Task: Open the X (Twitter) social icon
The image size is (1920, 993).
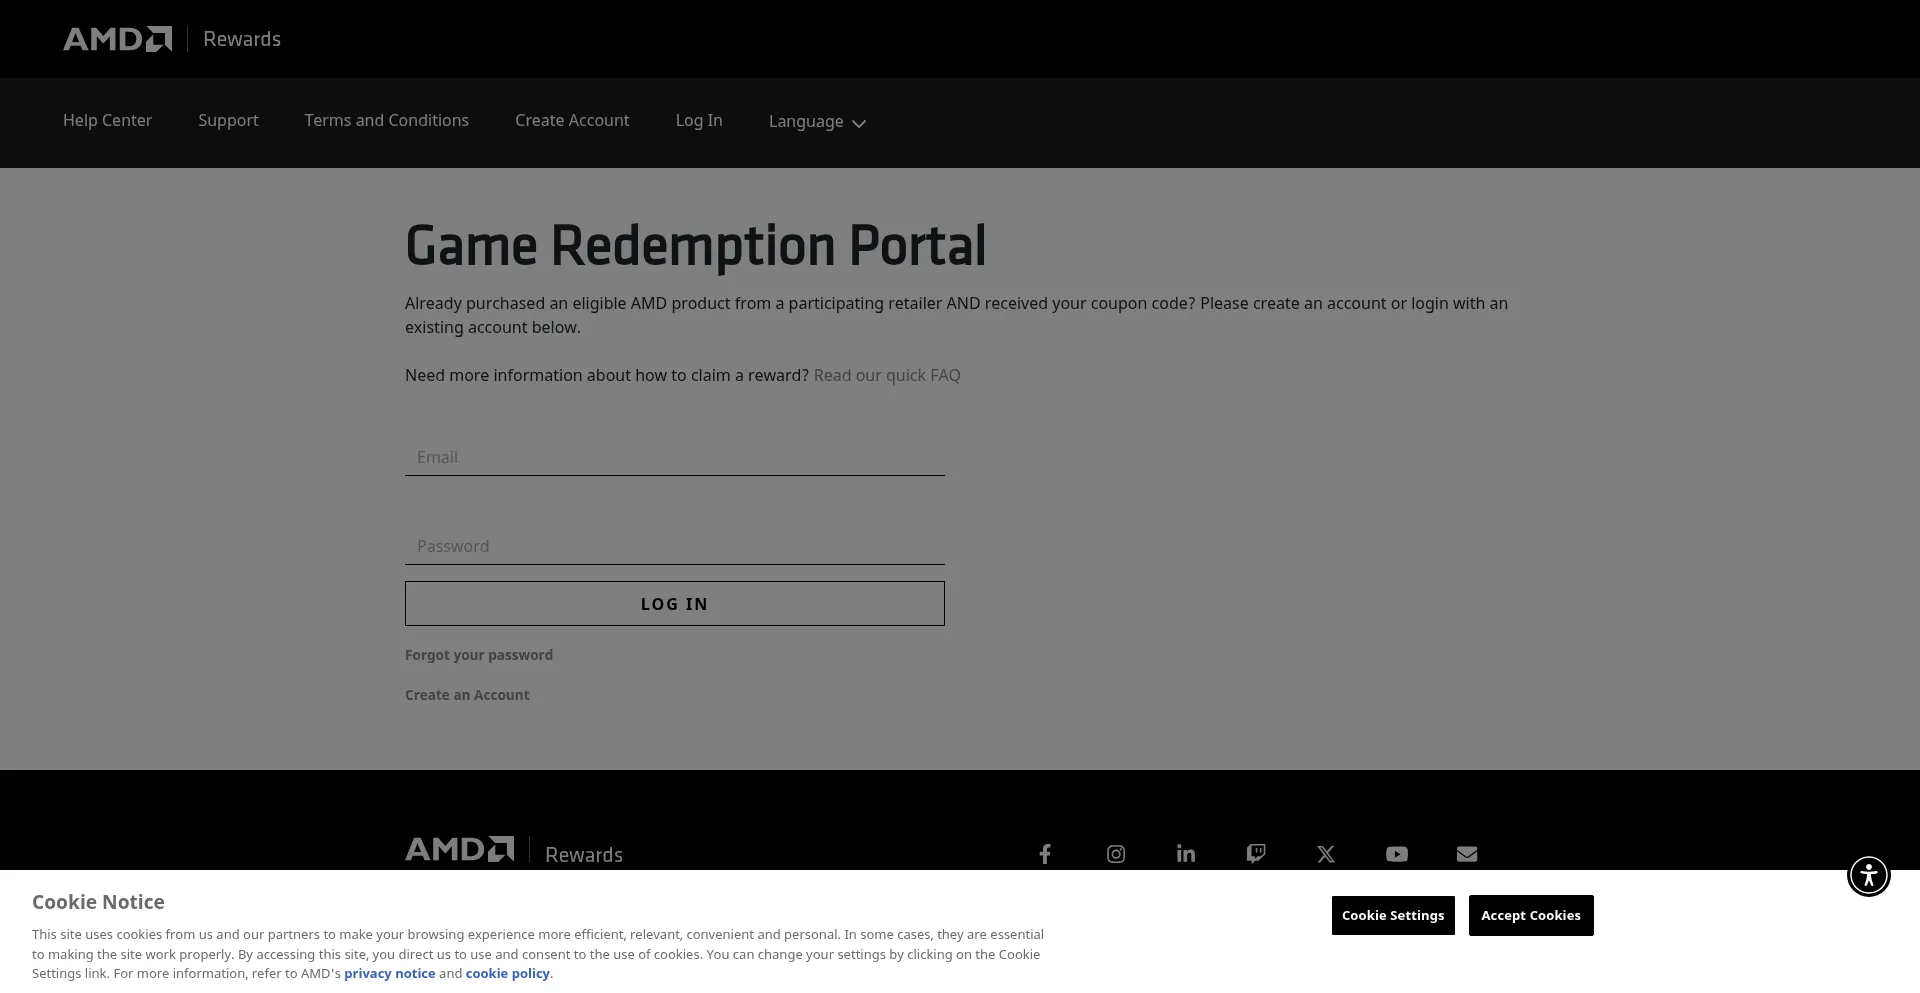Action: point(1326,854)
